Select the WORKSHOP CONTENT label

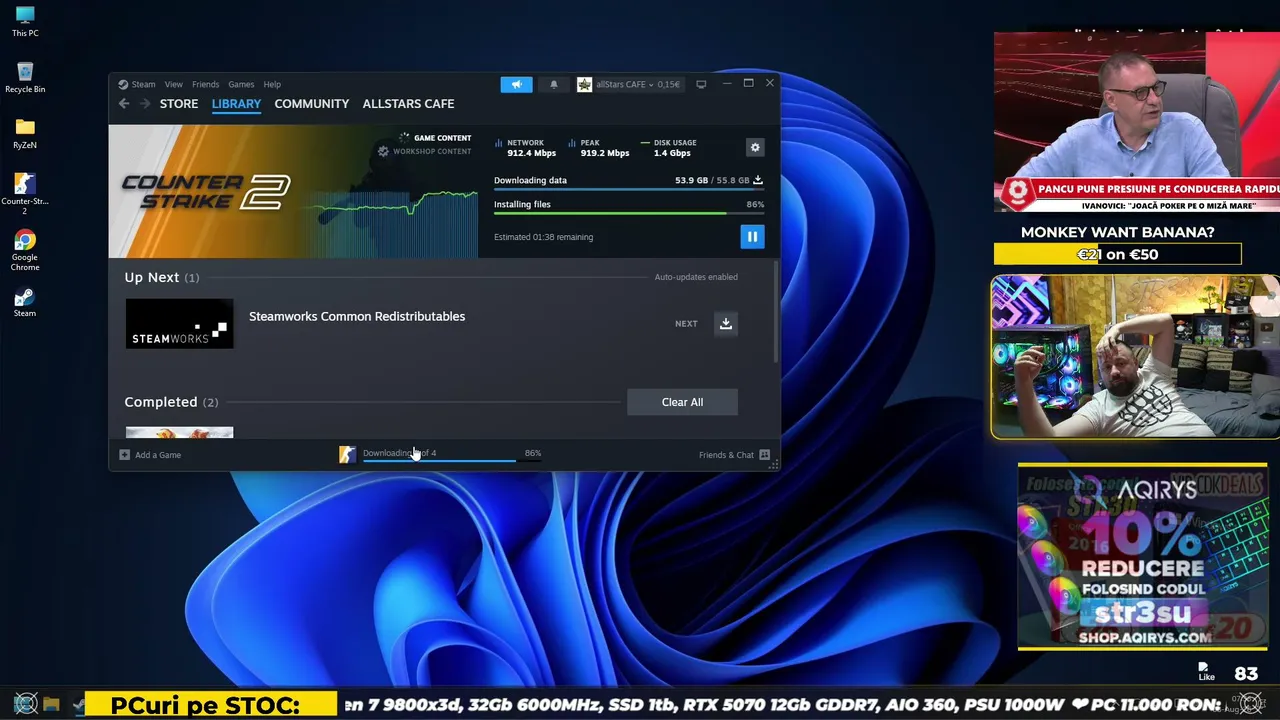coord(432,151)
